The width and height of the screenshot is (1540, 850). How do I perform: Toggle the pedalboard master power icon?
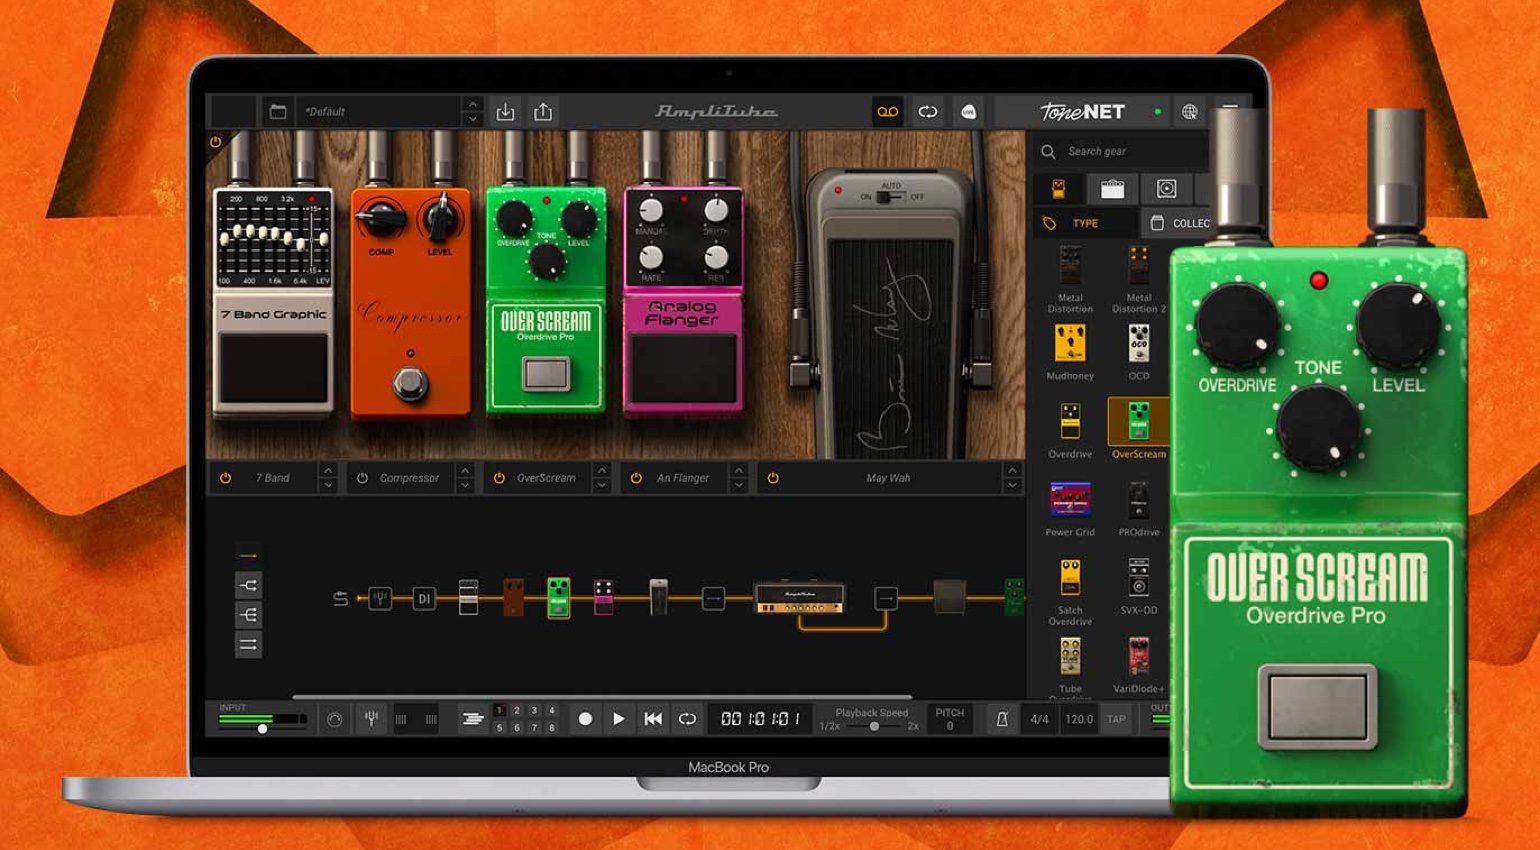pyautogui.click(x=215, y=143)
